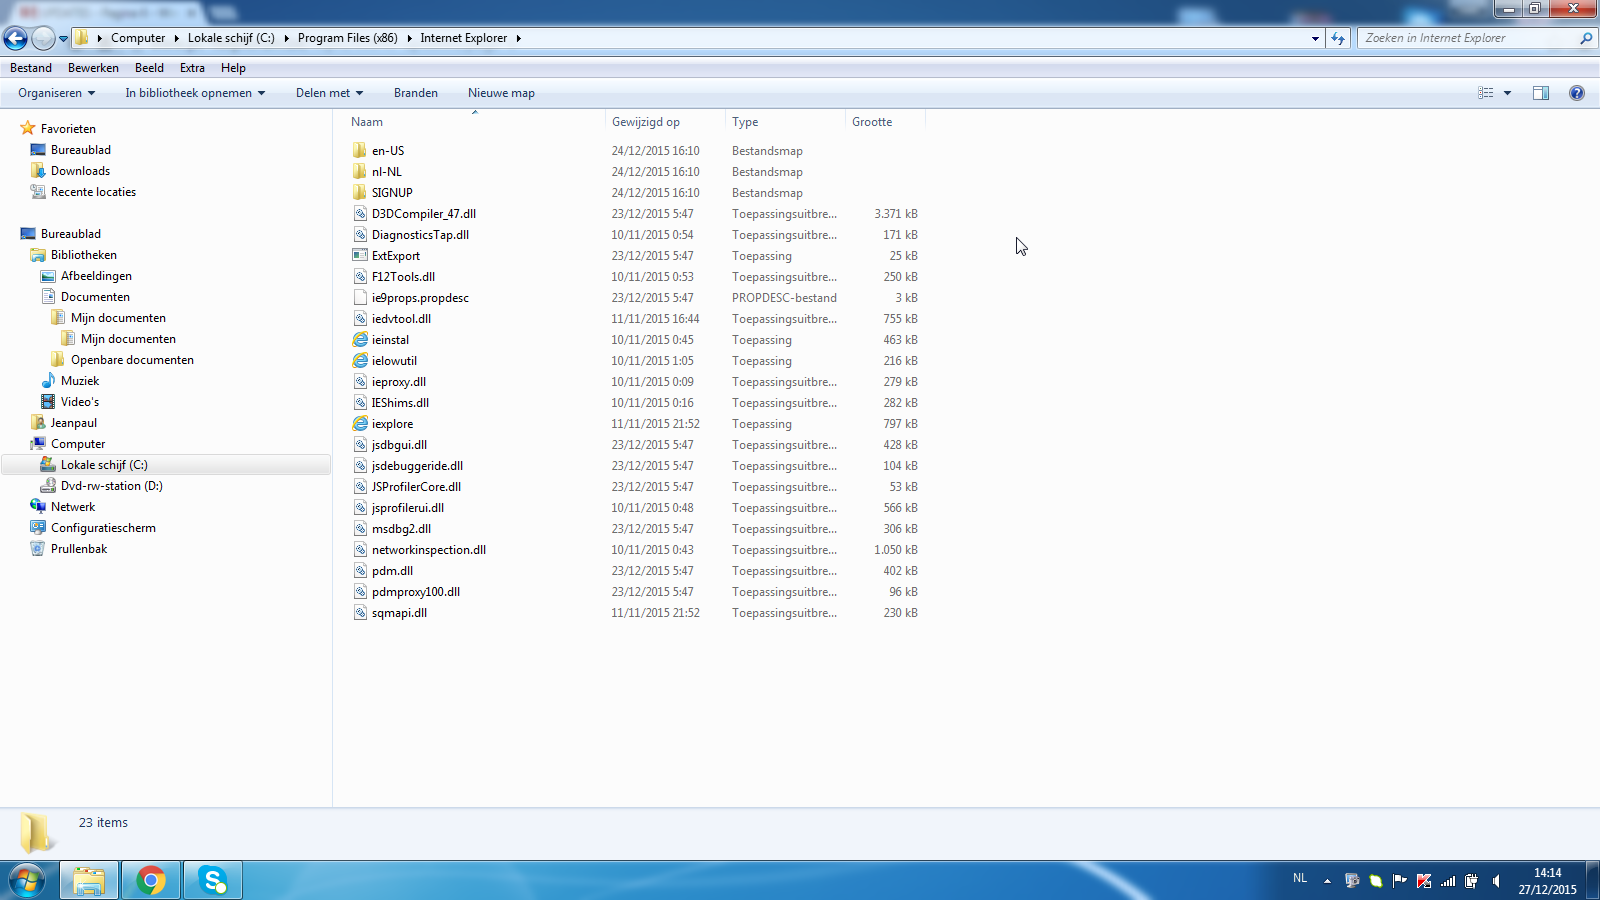
Task: Click 'Program Files (x86)' breadcrumb segment
Action: 347,38
